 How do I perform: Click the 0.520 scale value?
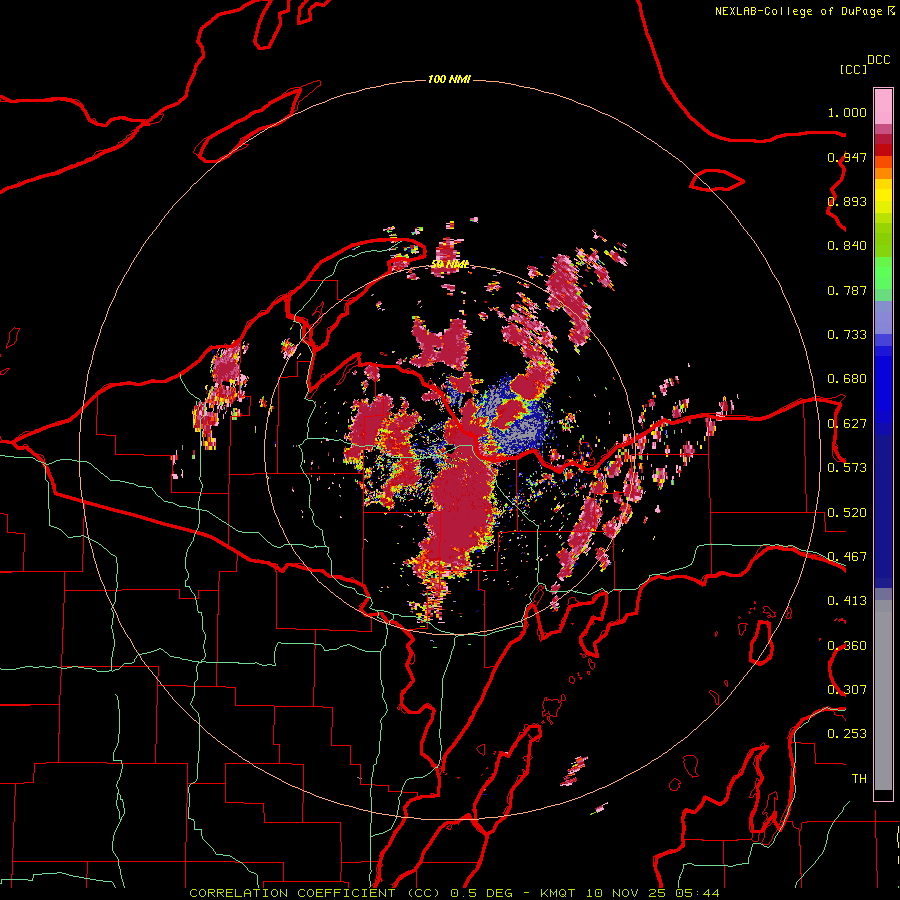pos(847,513)
